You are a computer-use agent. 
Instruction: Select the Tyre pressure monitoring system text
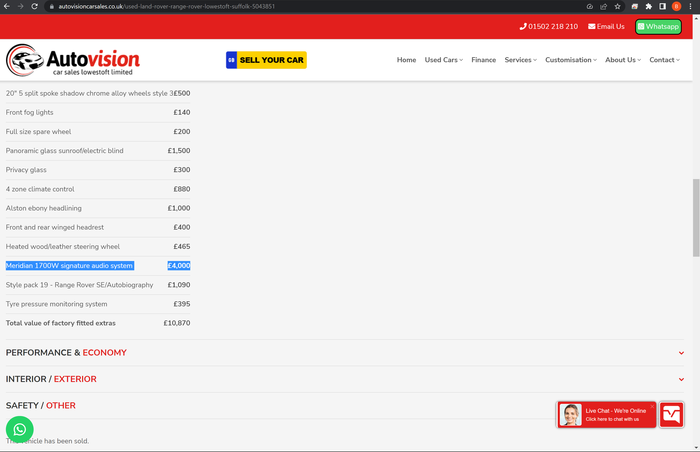(x=56, y=304)
